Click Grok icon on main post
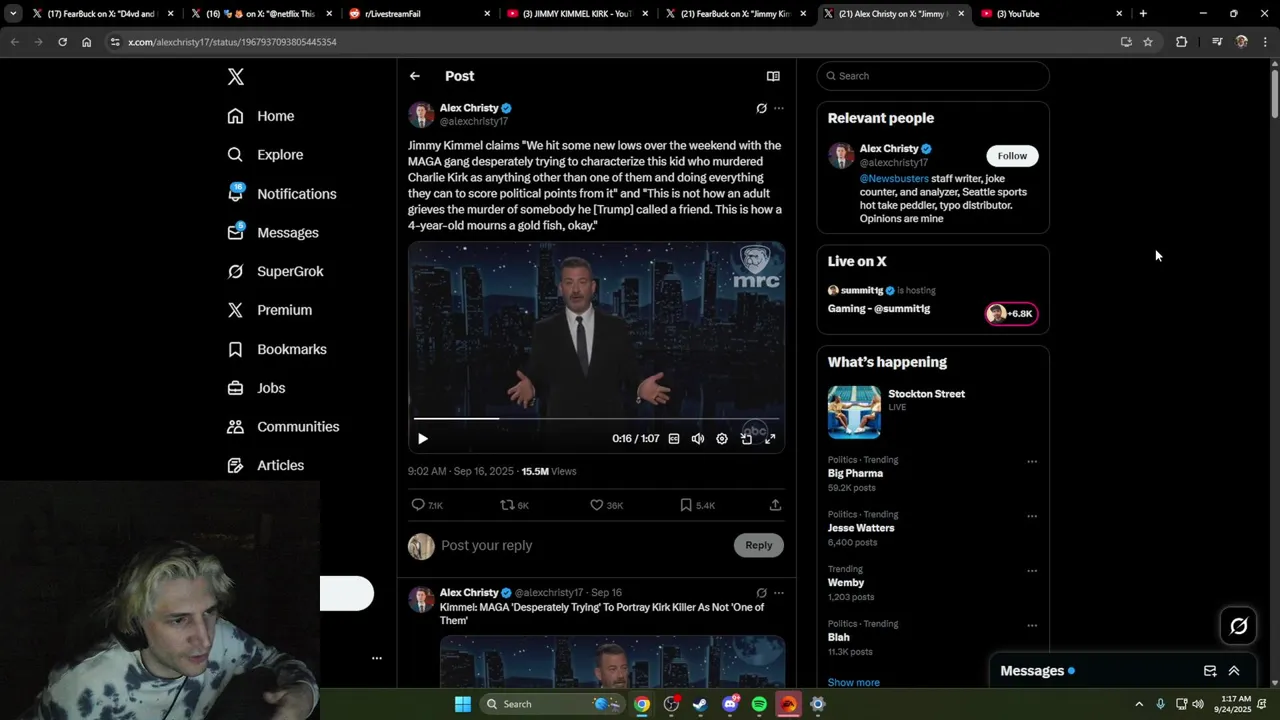Image resolution: width=1280 pixels, height=720 pixels. tap(761, 108)
